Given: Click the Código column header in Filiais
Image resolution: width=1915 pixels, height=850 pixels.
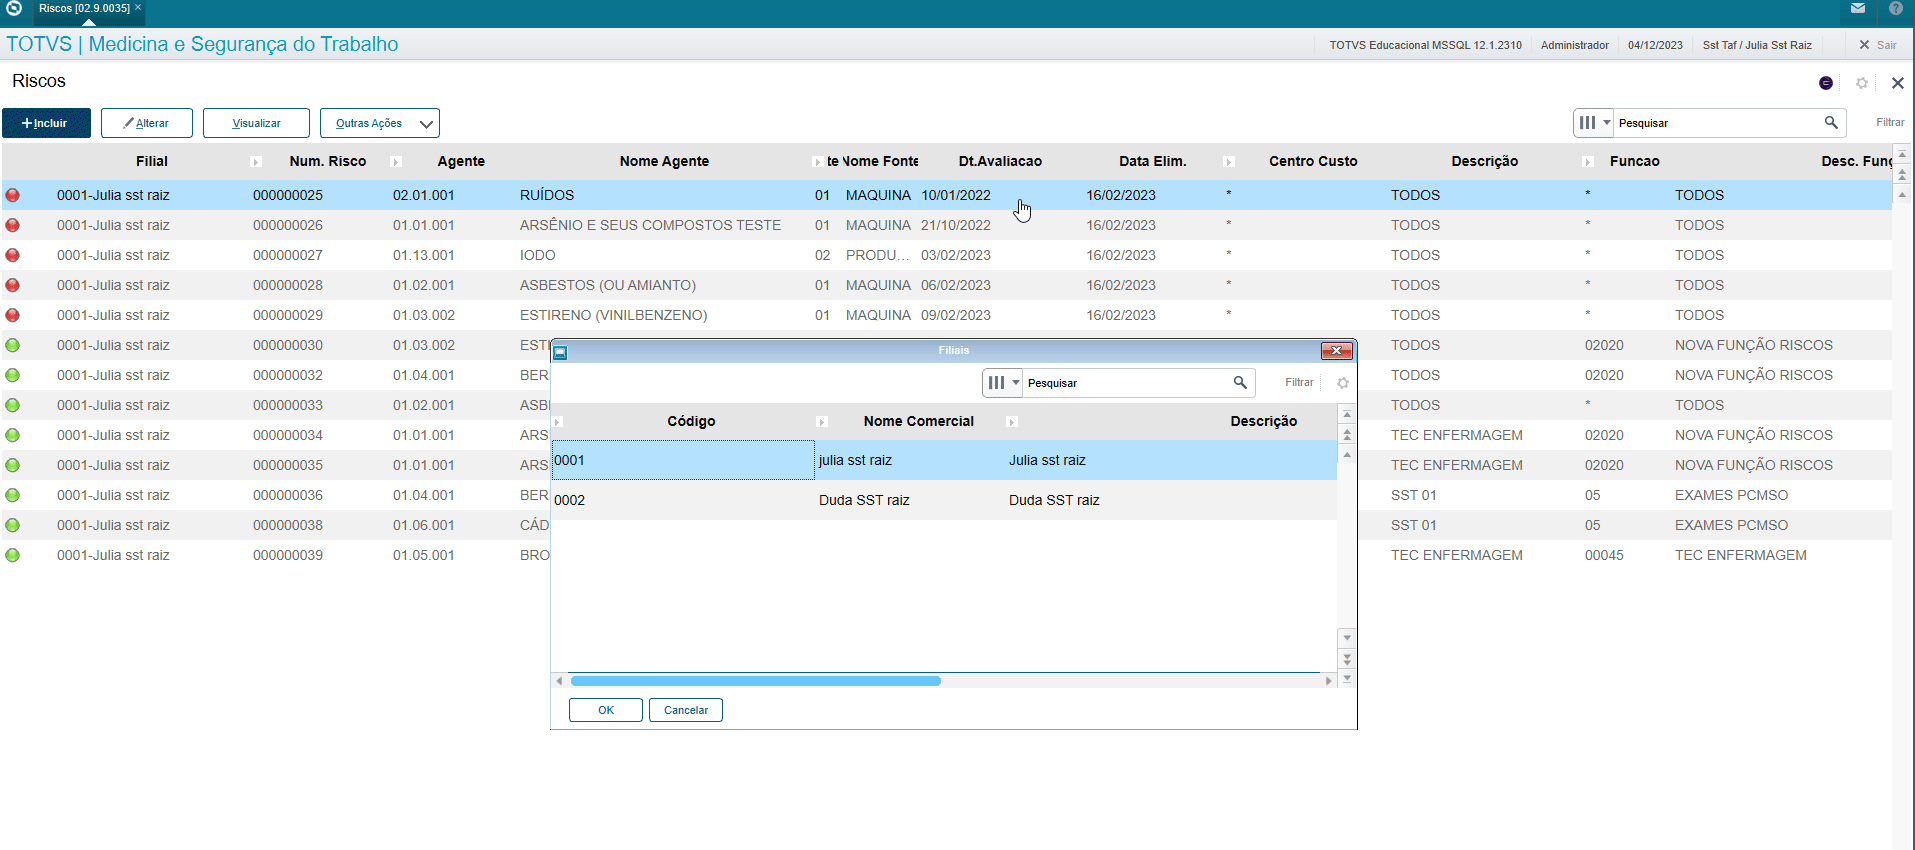Looking at the screenshot, I should pyautogui.click(x=691, y=421).
